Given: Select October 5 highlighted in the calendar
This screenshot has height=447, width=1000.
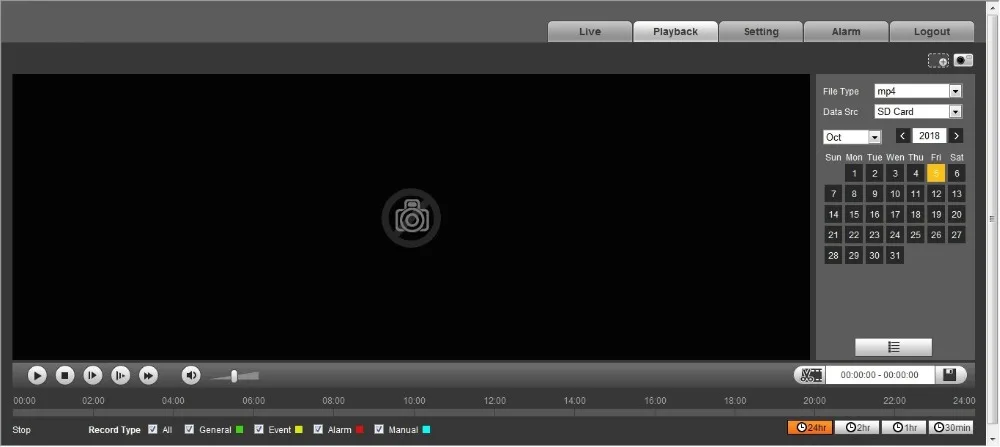Looking at the screenshot, I should [x=936, y=173].
